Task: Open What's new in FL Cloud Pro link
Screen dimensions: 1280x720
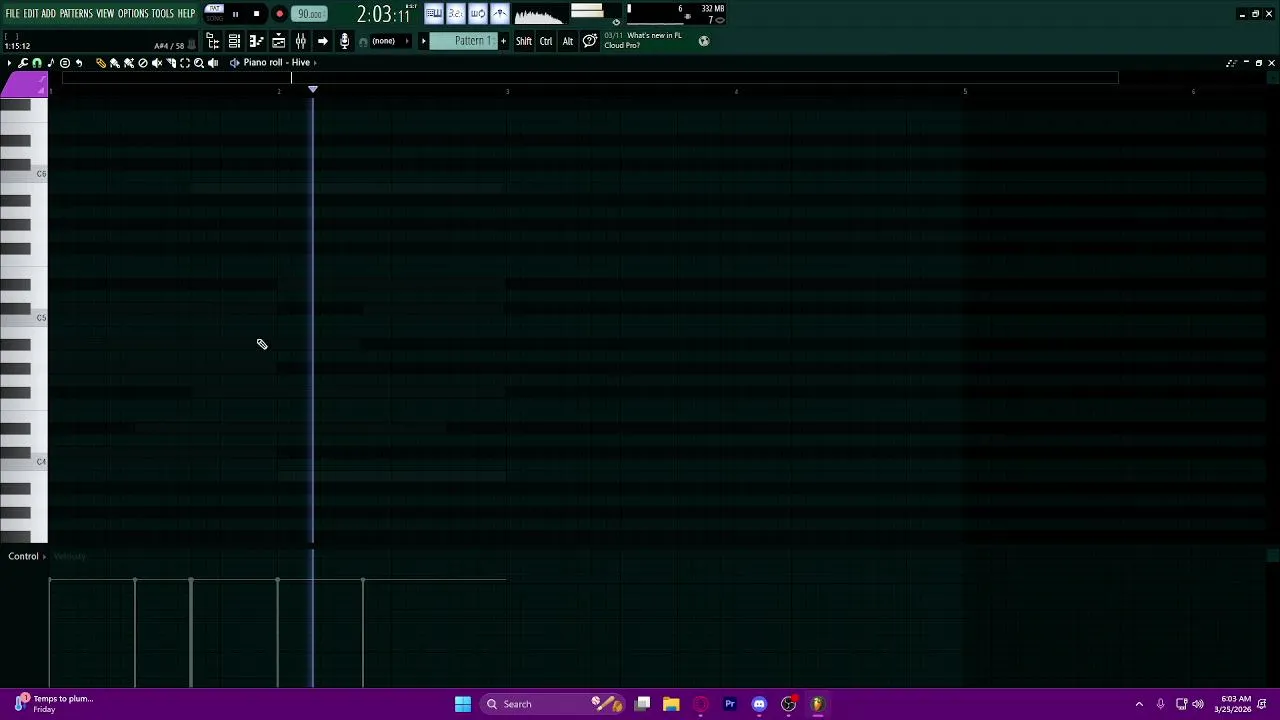Action: click(x=643, y=40)
